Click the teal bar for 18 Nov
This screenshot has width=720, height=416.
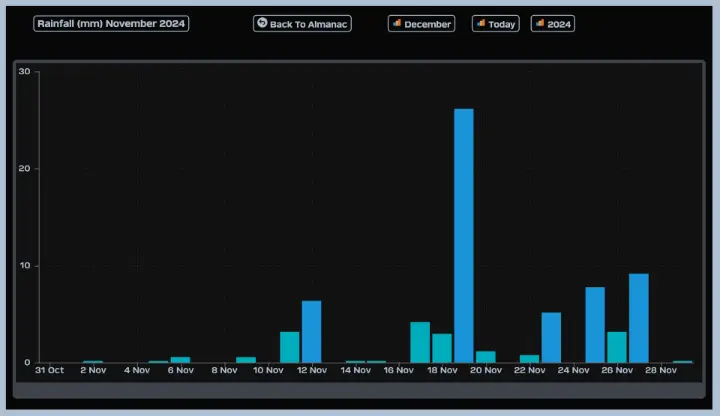coord(442,348)
